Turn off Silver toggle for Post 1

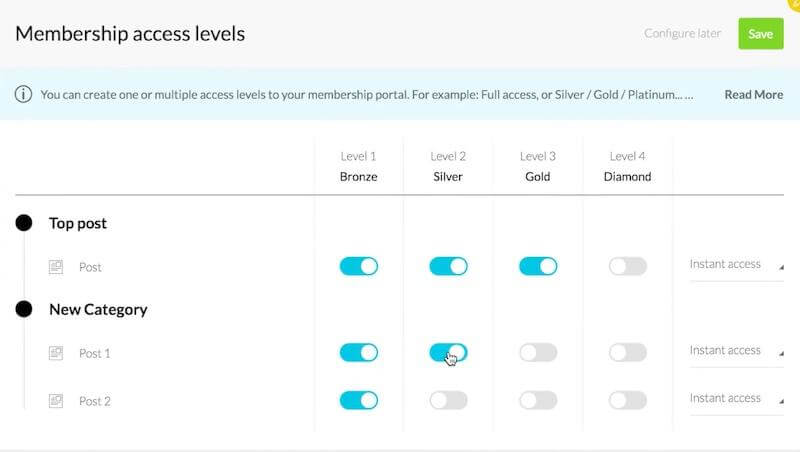[448, 353]
